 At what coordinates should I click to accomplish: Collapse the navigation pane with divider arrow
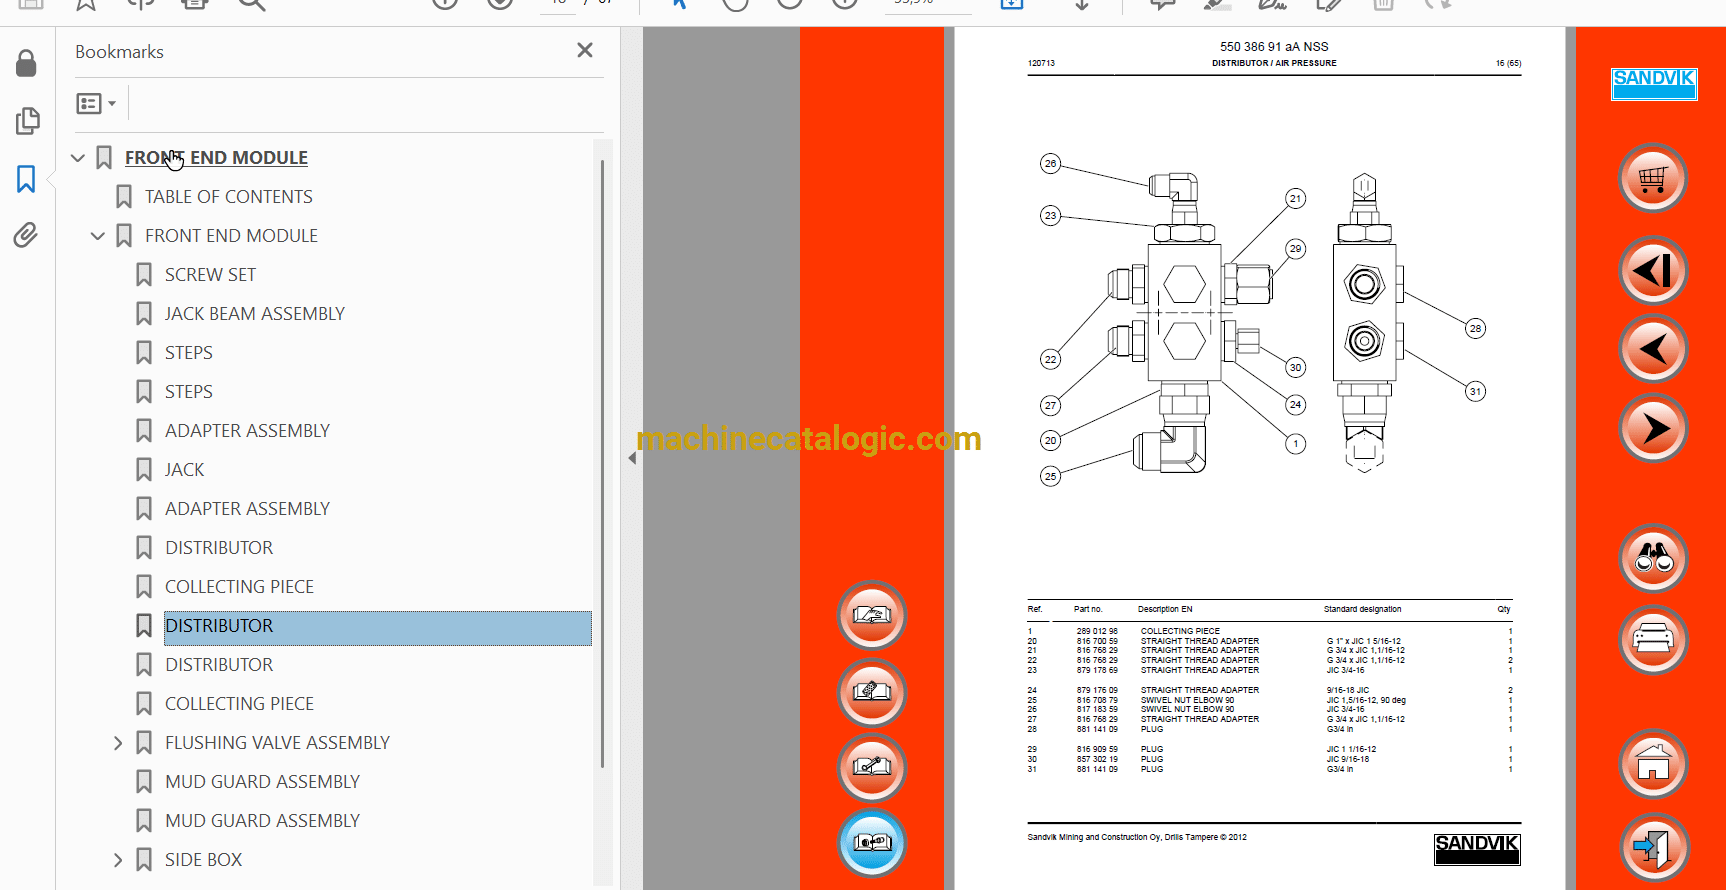(632, 458)
